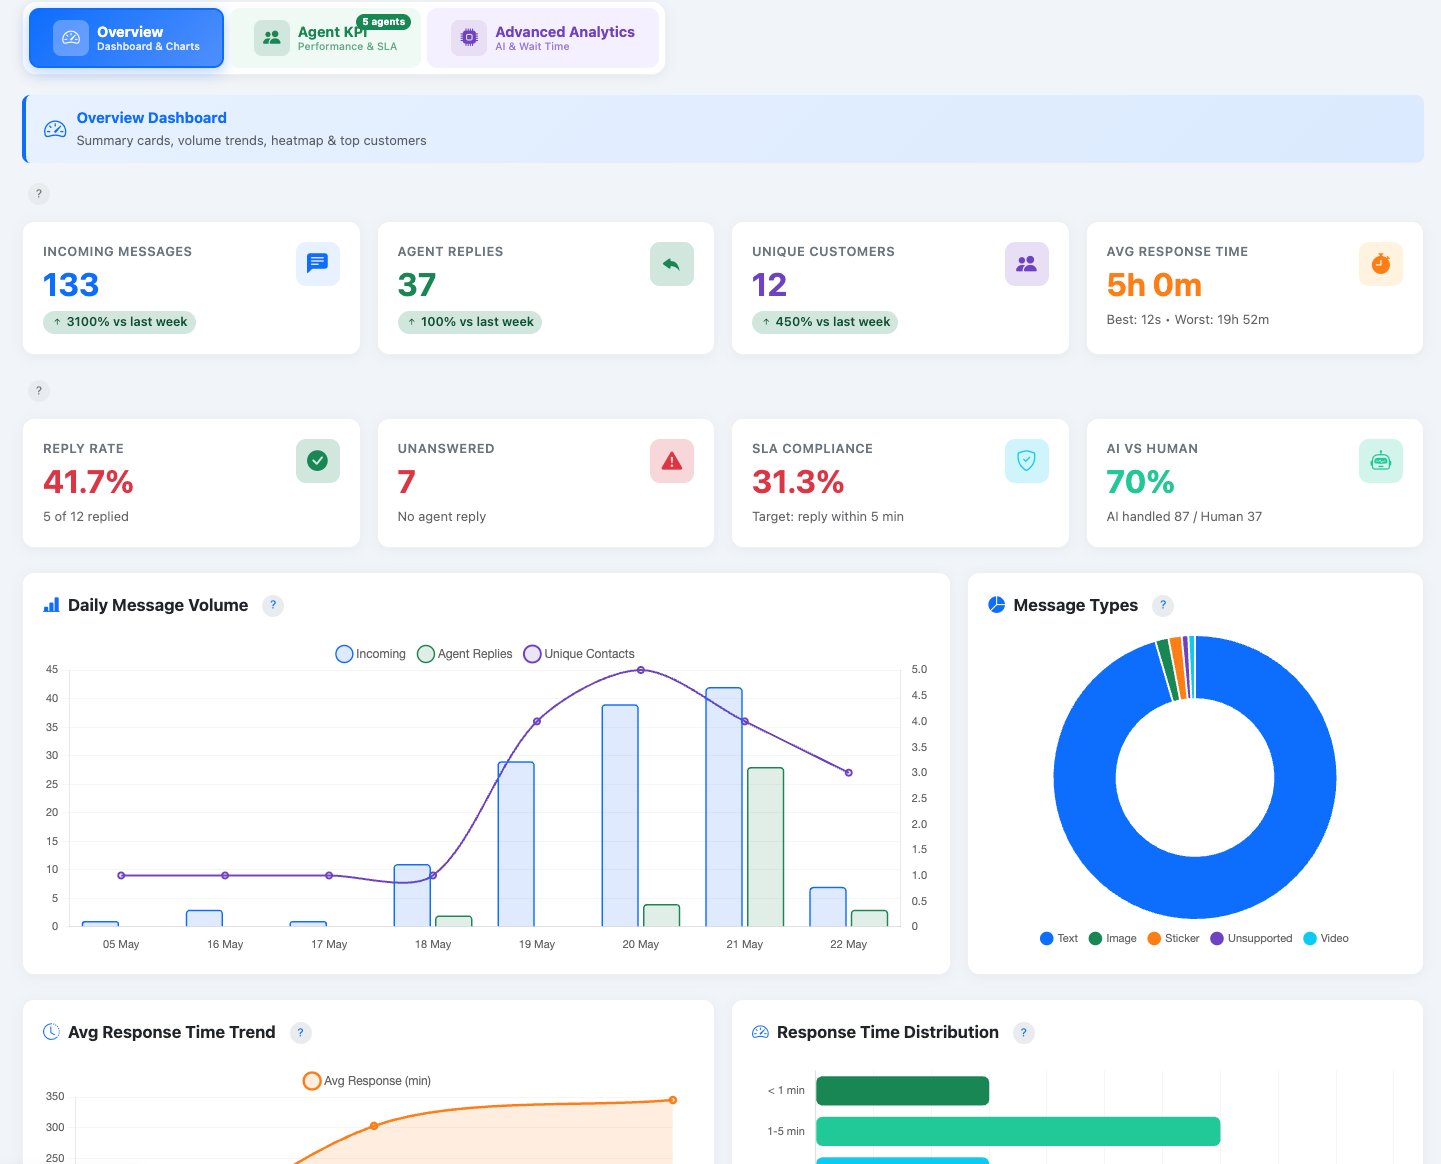Click the Advanced Analytics chip icon
Image resolution: width=1441 pixels, height=1164 pixels.
[x=469, y=38]
